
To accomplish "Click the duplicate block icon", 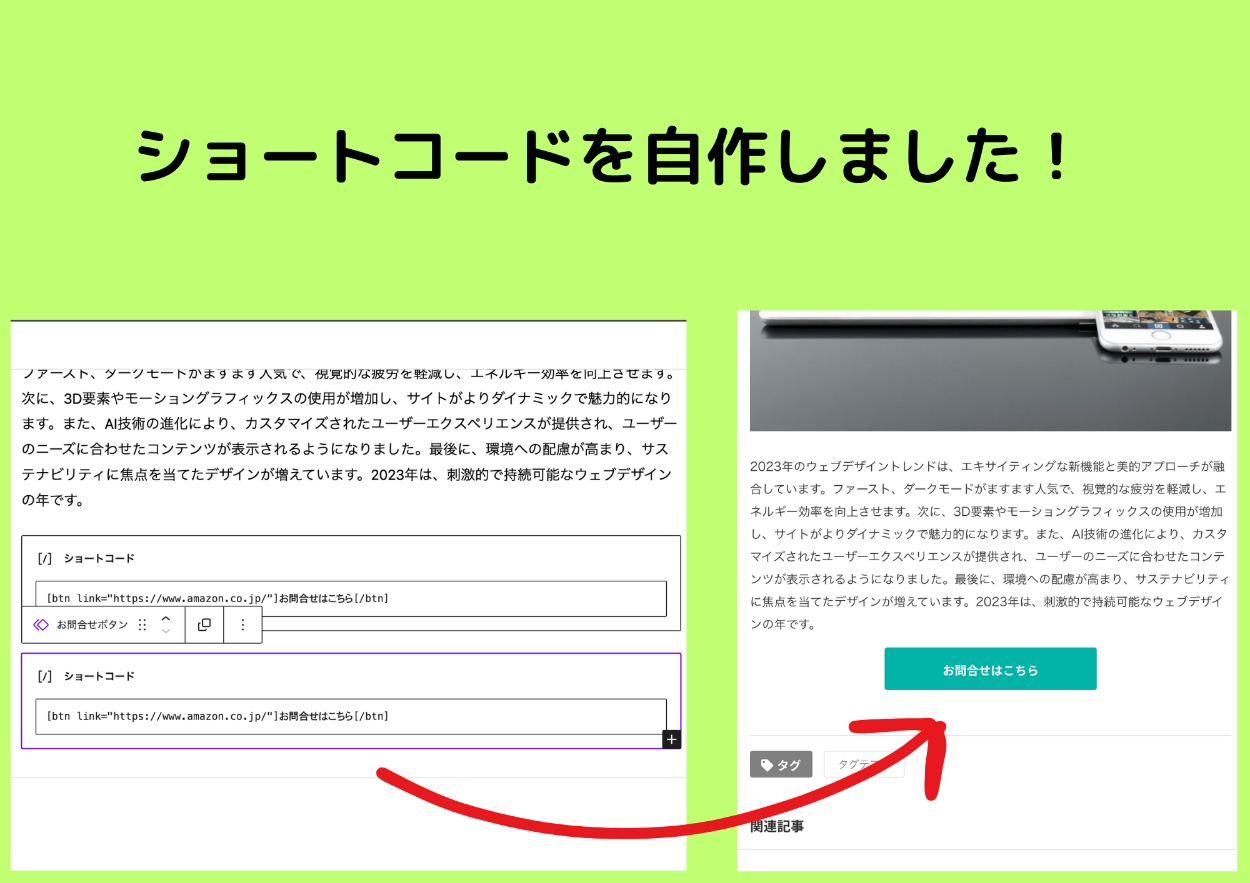I will [x=204, y=624].
